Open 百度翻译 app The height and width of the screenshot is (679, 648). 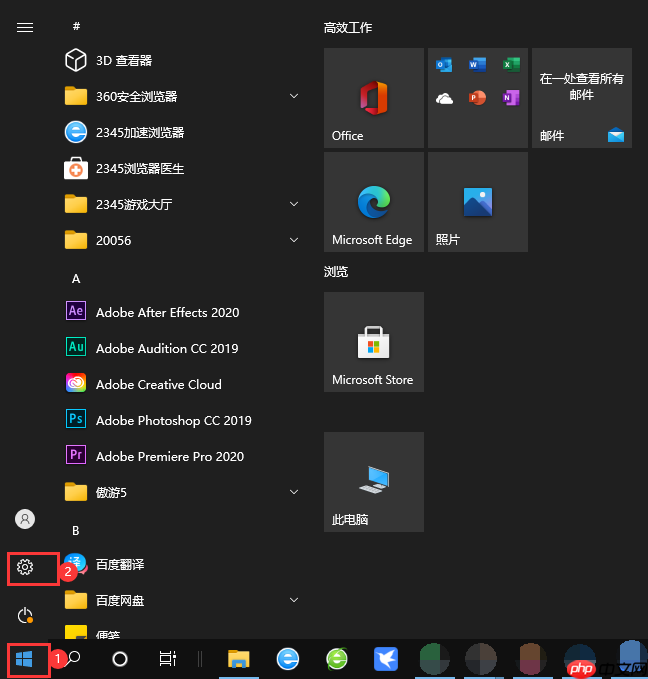tap(182, 564)
